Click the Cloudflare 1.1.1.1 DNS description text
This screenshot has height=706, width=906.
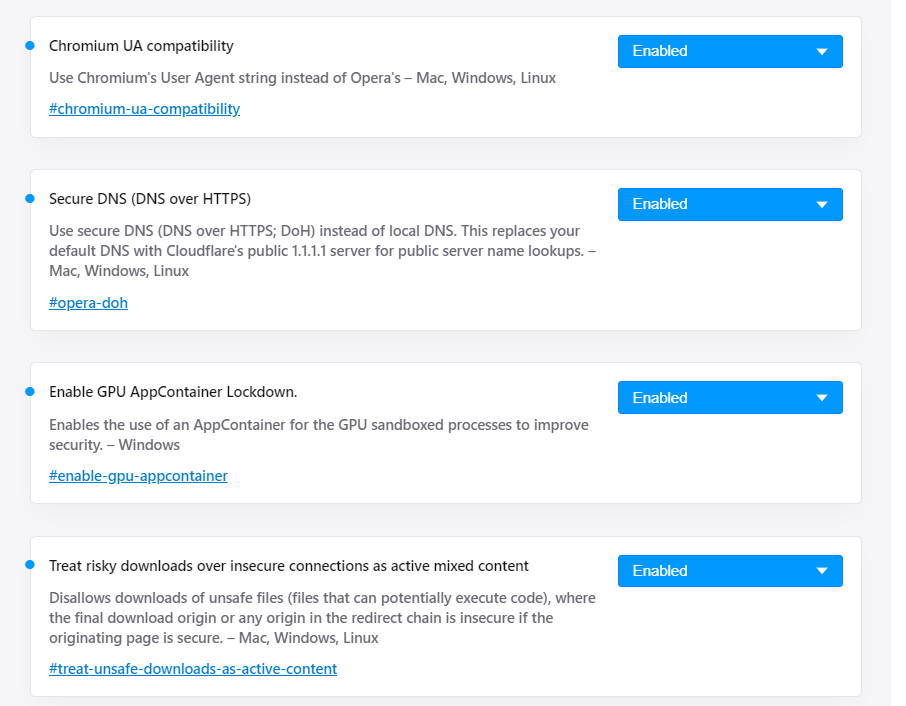[322, 251]
